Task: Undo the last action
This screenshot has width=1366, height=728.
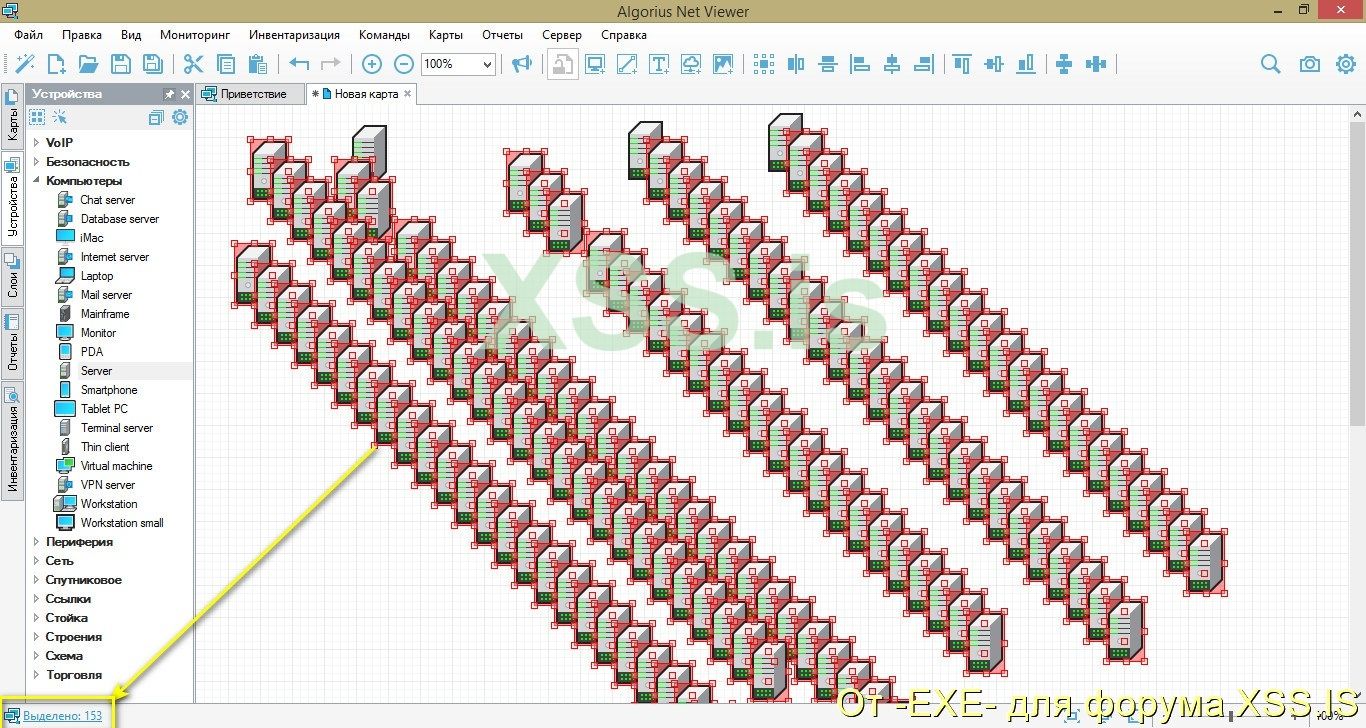Action: [x=299, y=64]
